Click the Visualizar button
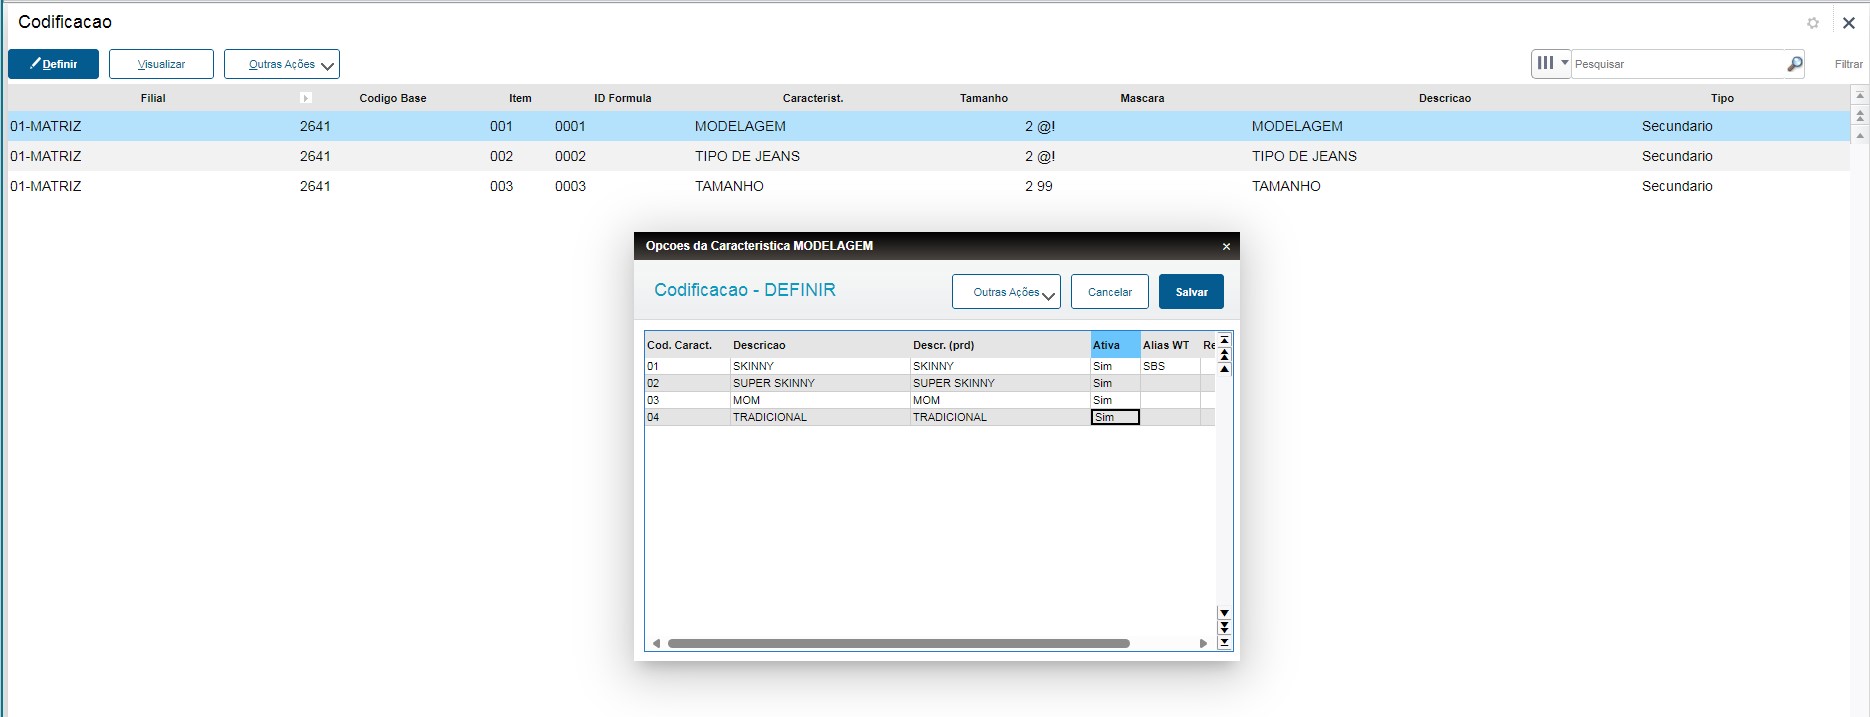 coord(161,64)
